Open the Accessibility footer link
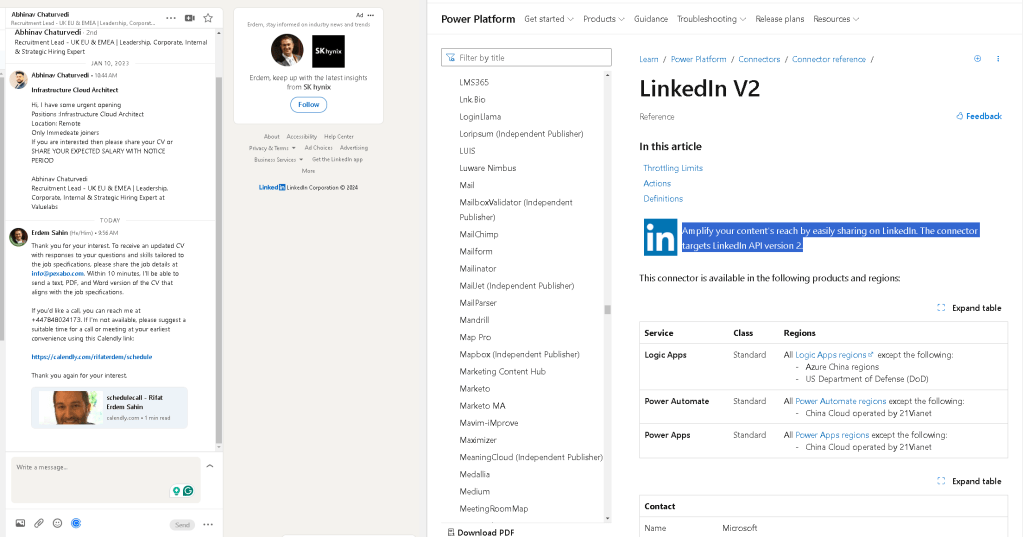The image size is (1023, 537). pos(301,136)
